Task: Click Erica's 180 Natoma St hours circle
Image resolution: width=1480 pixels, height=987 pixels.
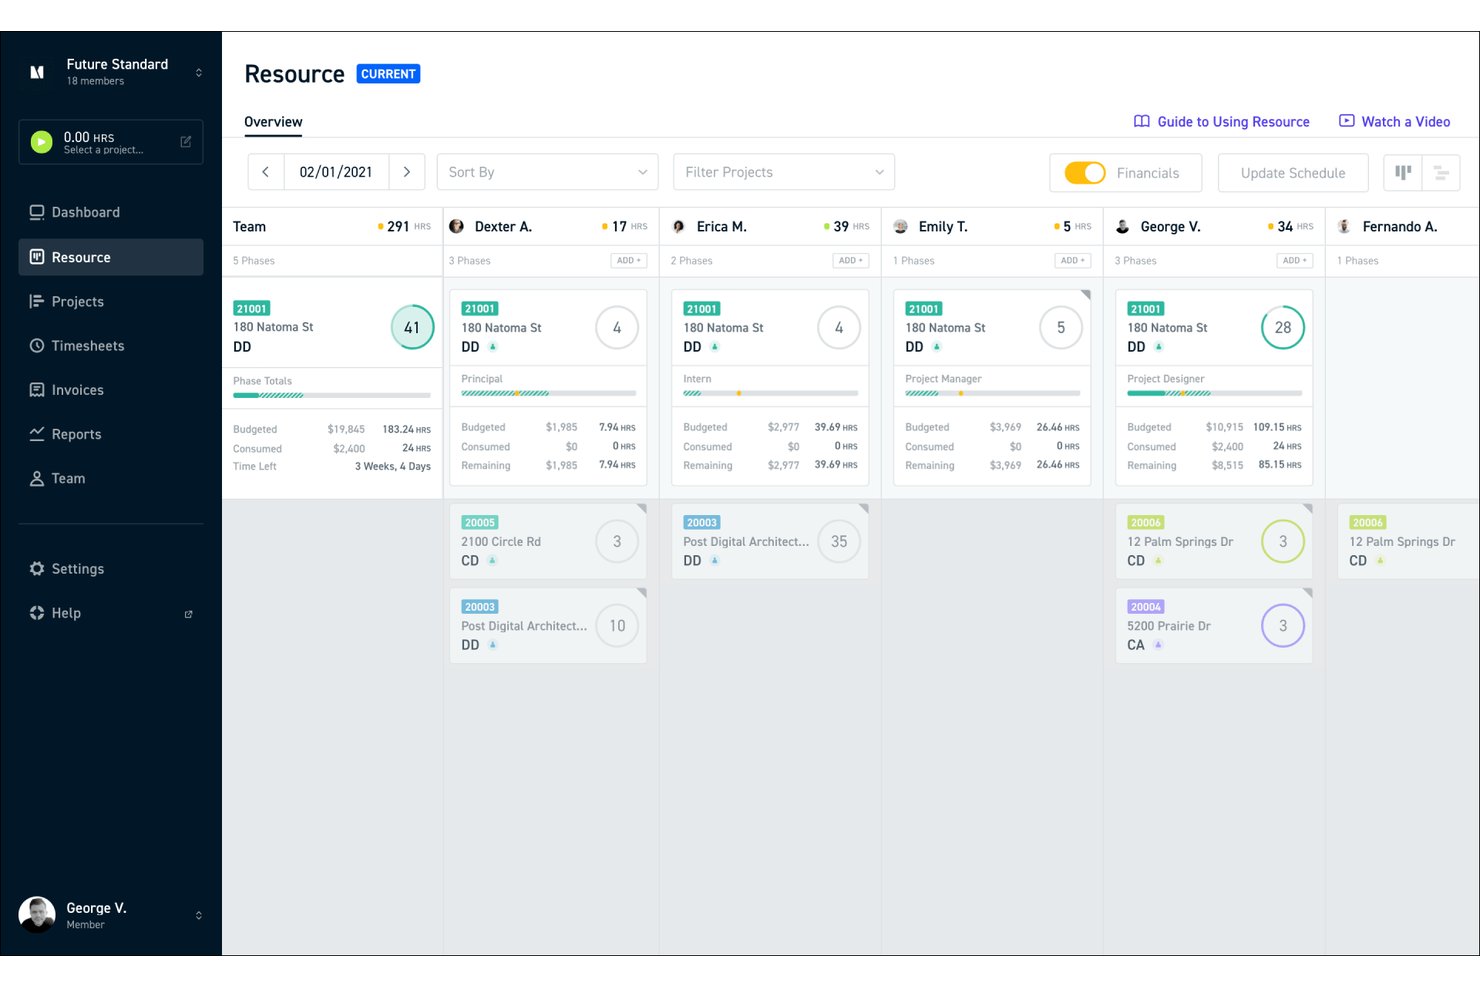Action: coord(839,327)
